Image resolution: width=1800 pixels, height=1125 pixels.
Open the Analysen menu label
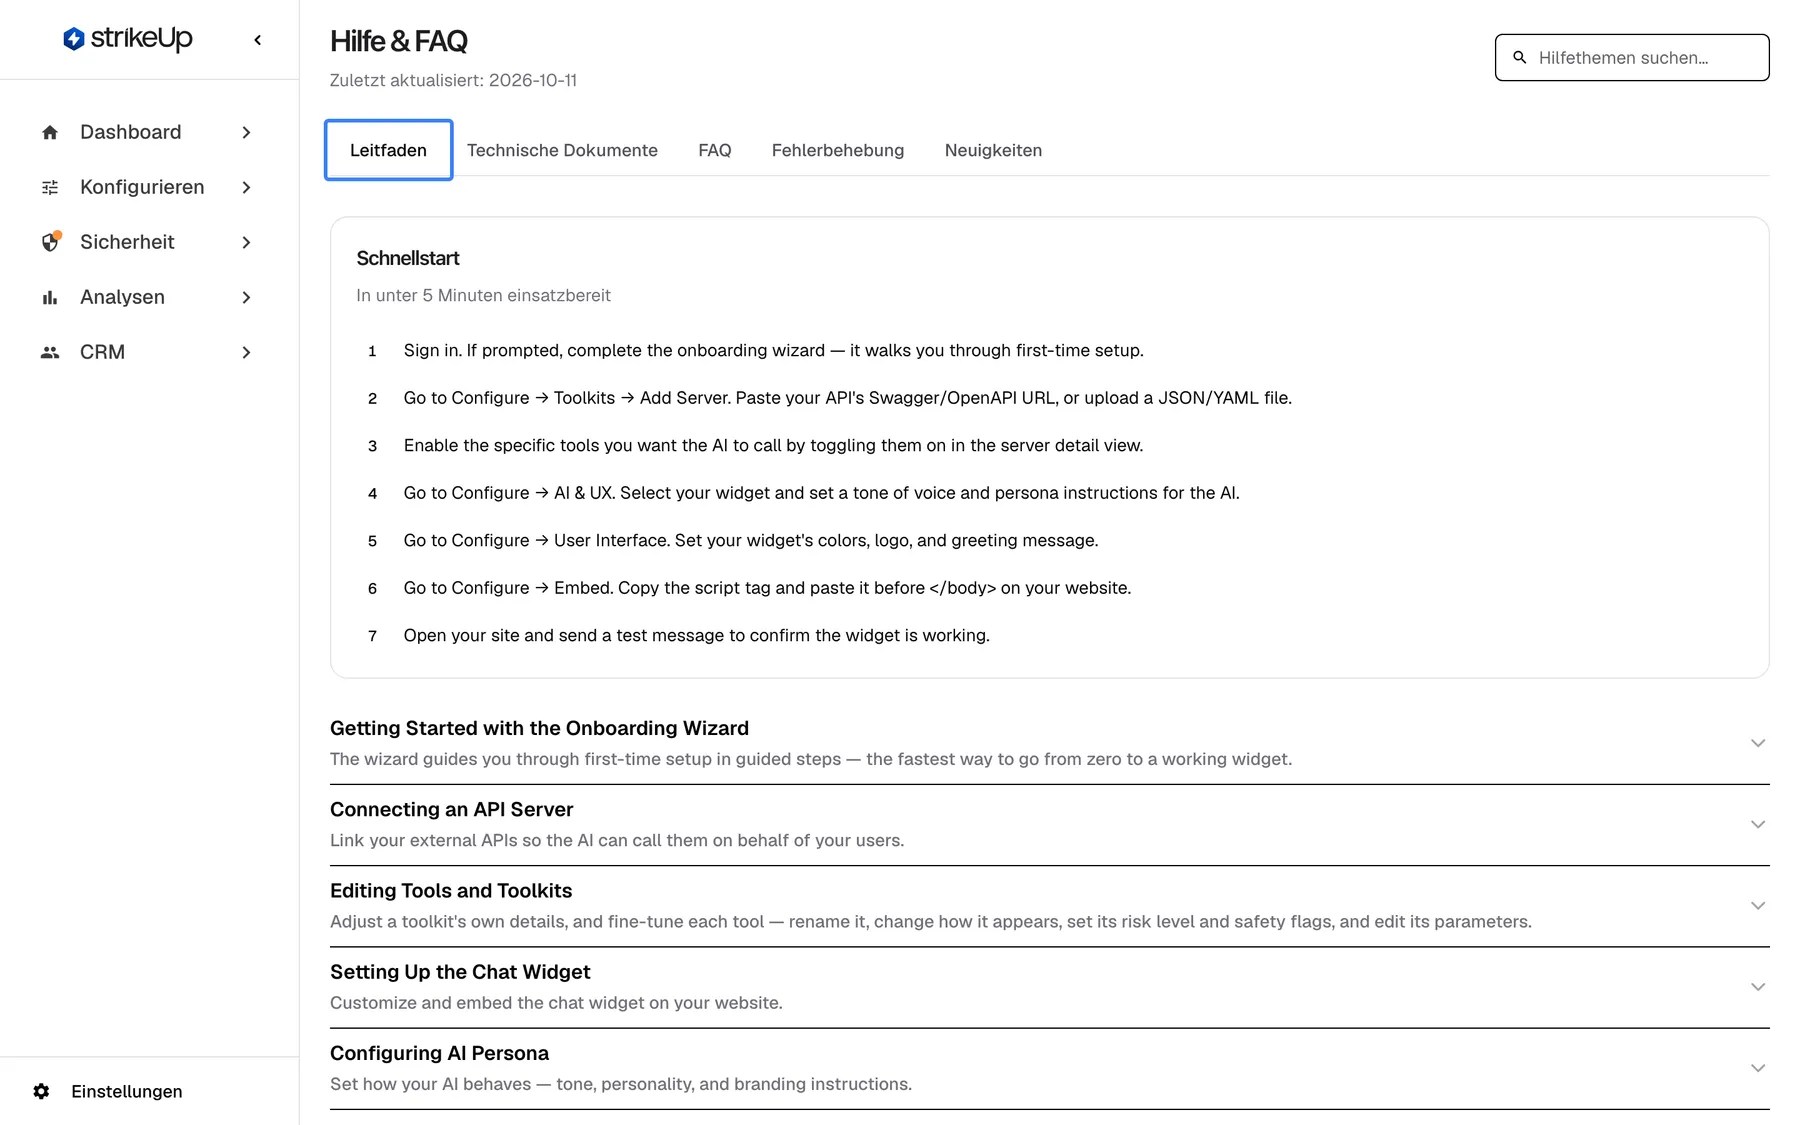(x=122, y=297)
